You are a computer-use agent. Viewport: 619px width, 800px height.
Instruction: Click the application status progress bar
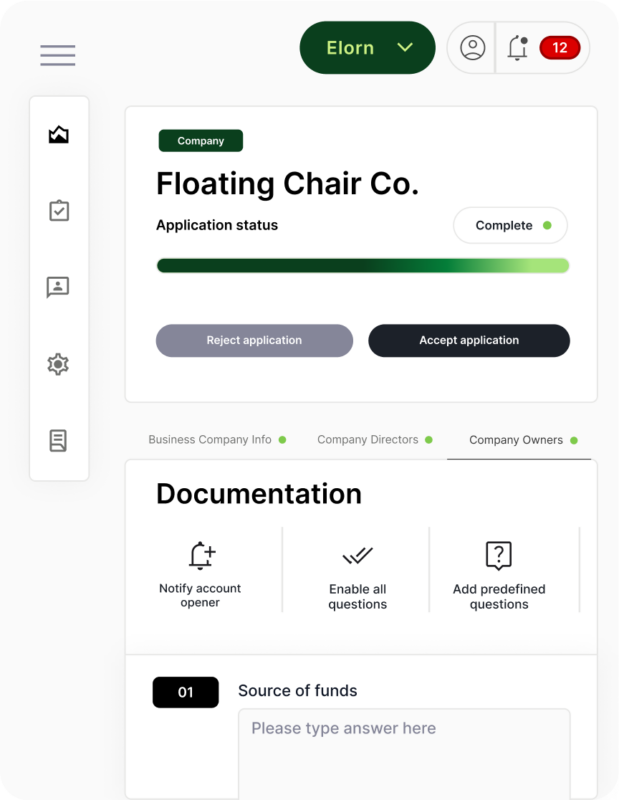pyautogui.click(x=362, y=266)
